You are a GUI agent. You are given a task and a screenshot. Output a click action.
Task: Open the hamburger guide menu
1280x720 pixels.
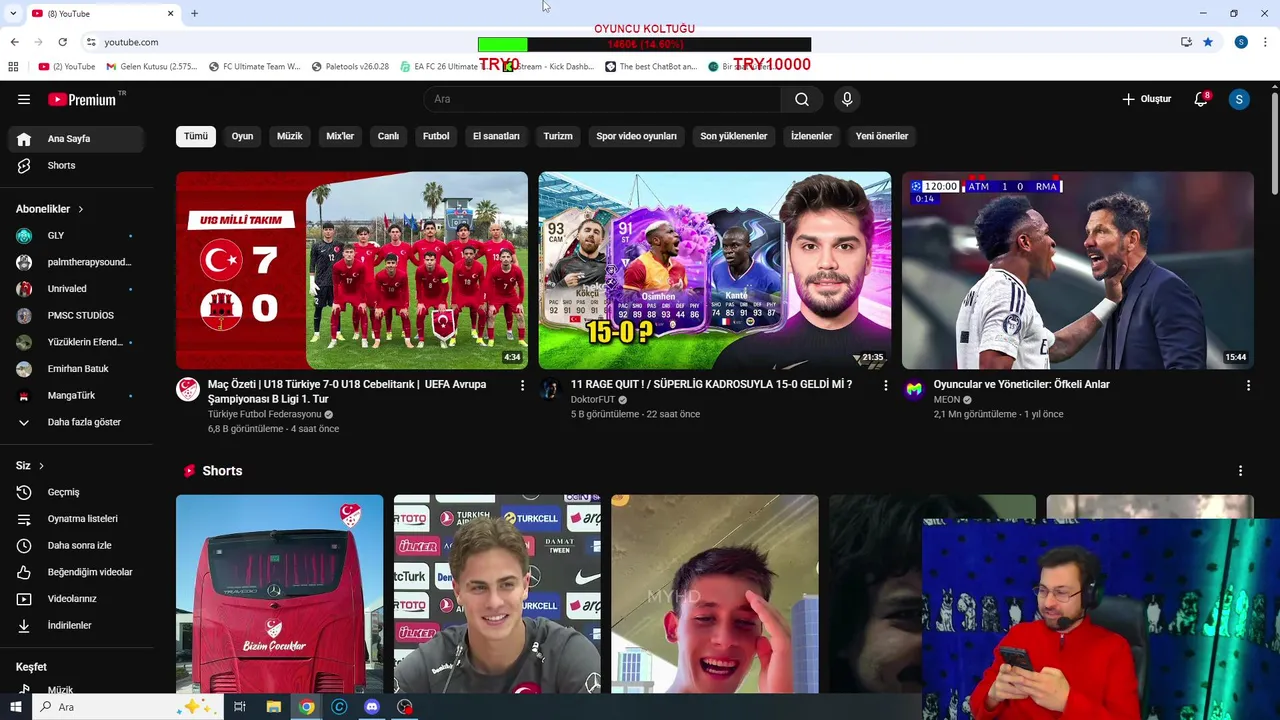point(24,99)
